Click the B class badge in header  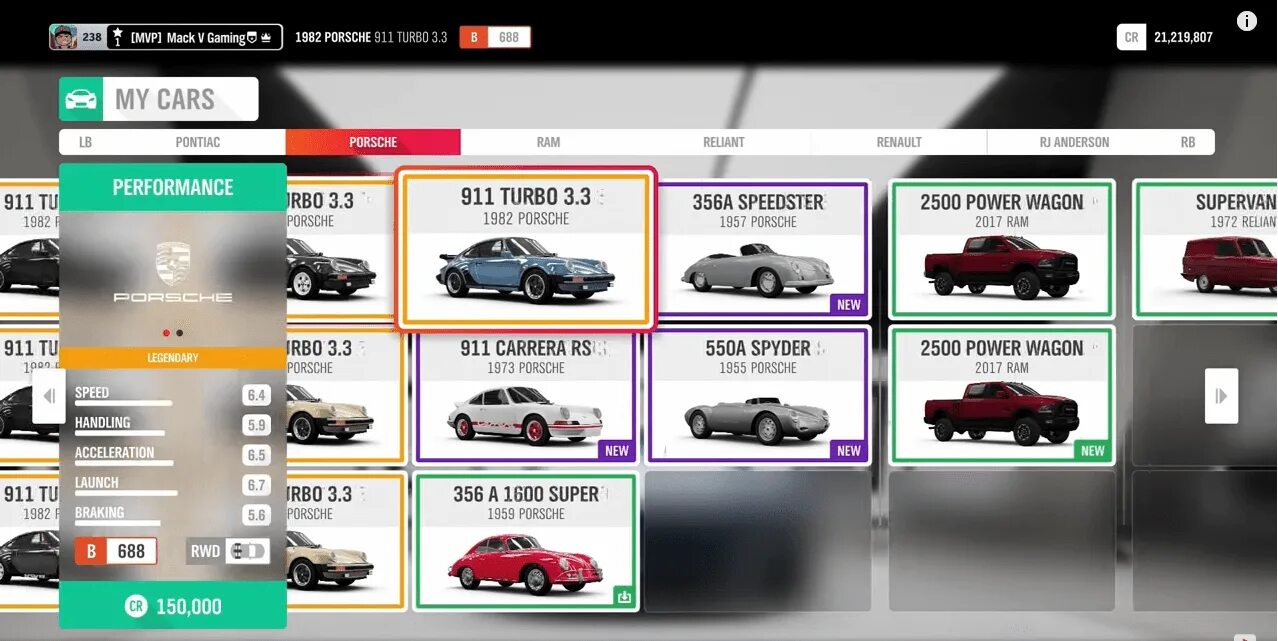474,37
